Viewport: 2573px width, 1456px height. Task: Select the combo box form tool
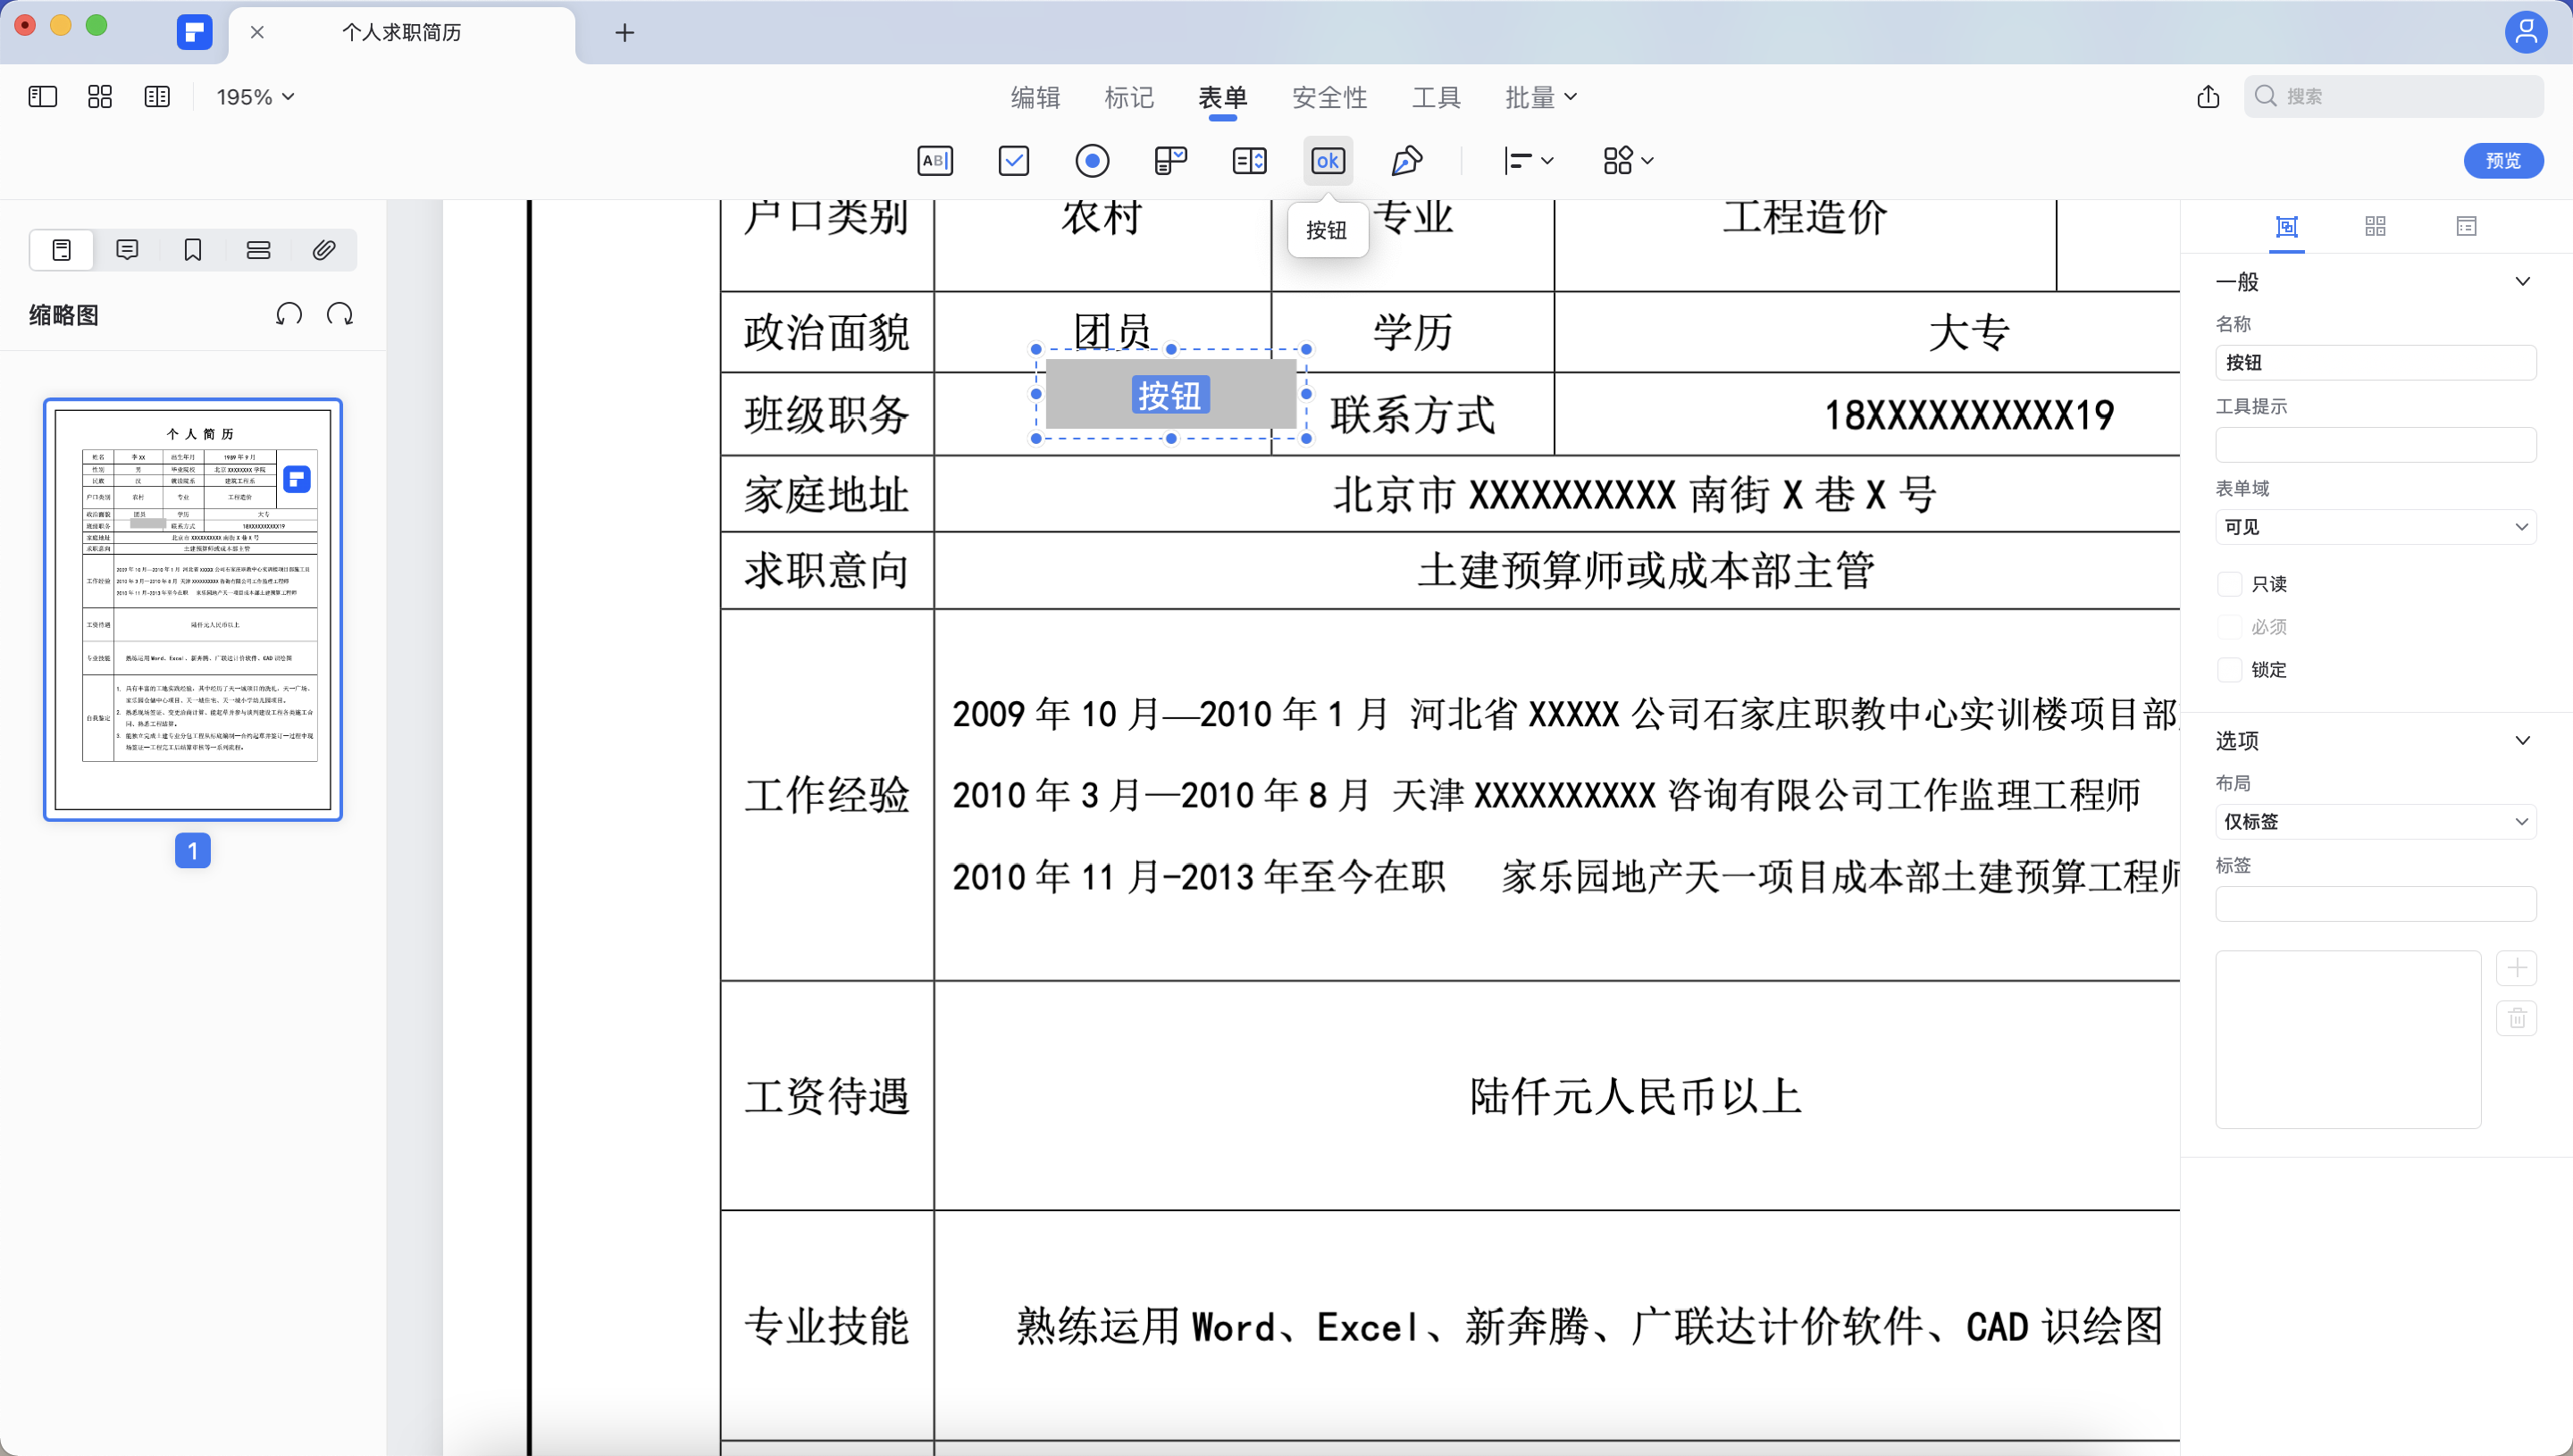1170,160
